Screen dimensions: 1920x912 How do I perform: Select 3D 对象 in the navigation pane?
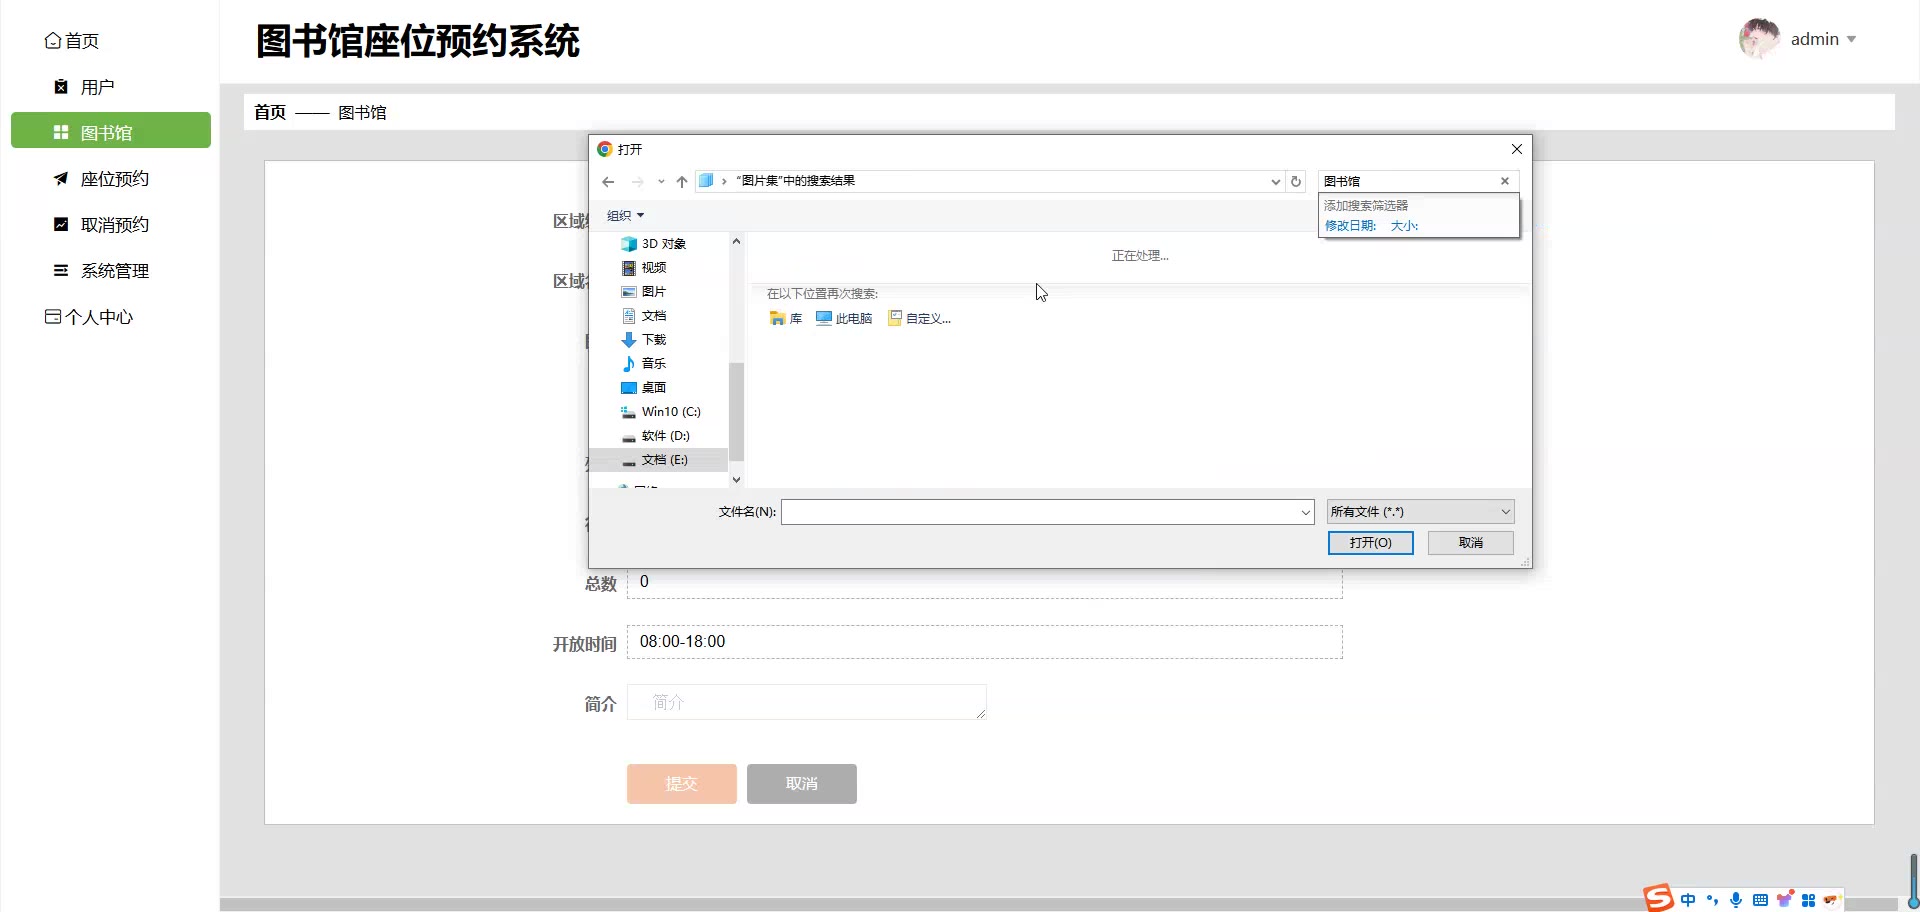[653, 244]
